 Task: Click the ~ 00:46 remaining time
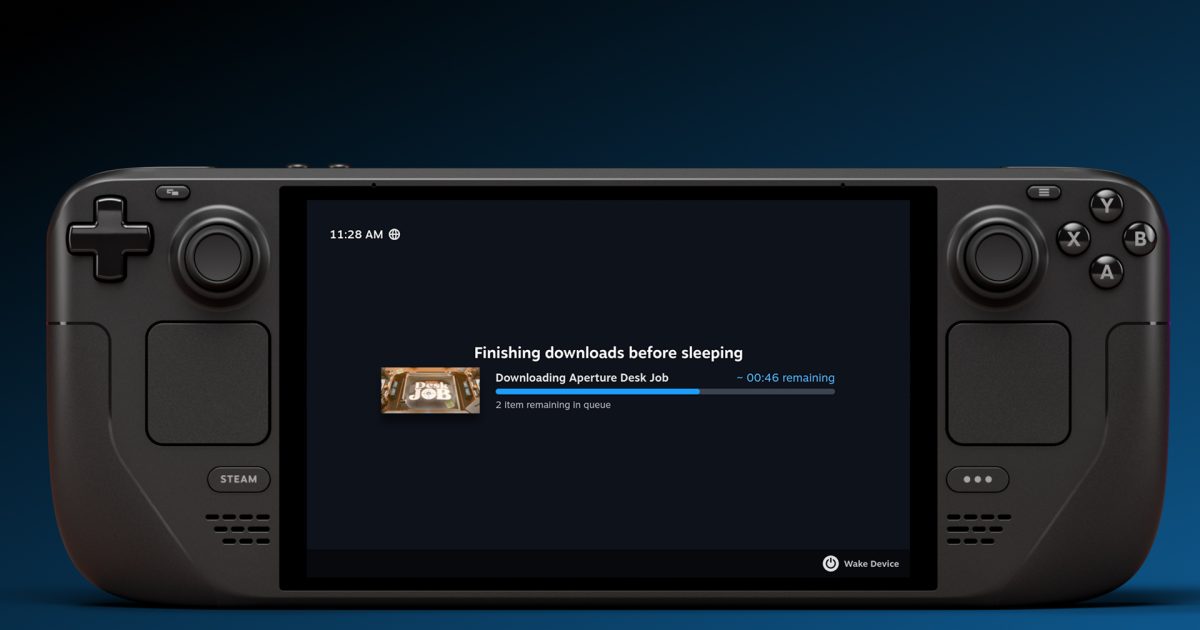(785, 378)
